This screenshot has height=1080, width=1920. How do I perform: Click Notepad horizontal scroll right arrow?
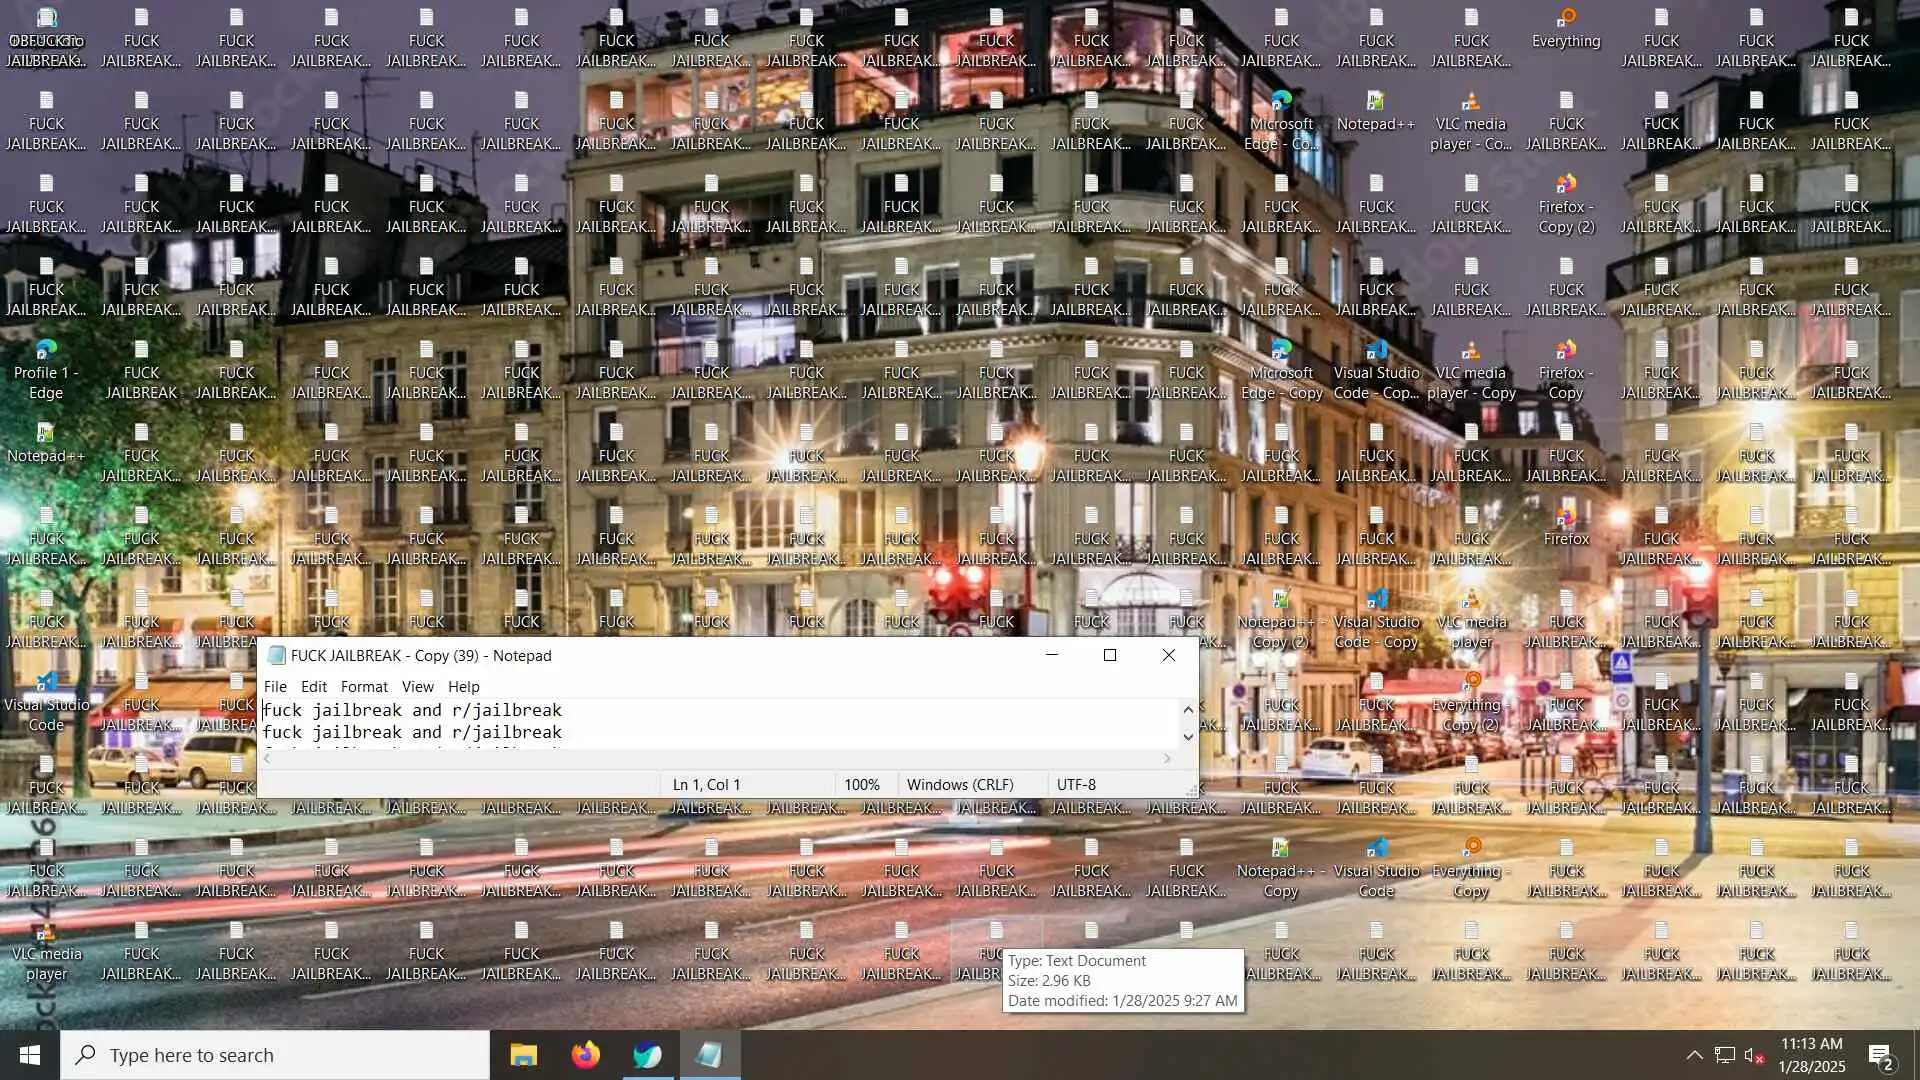(x=1167, y=759)
